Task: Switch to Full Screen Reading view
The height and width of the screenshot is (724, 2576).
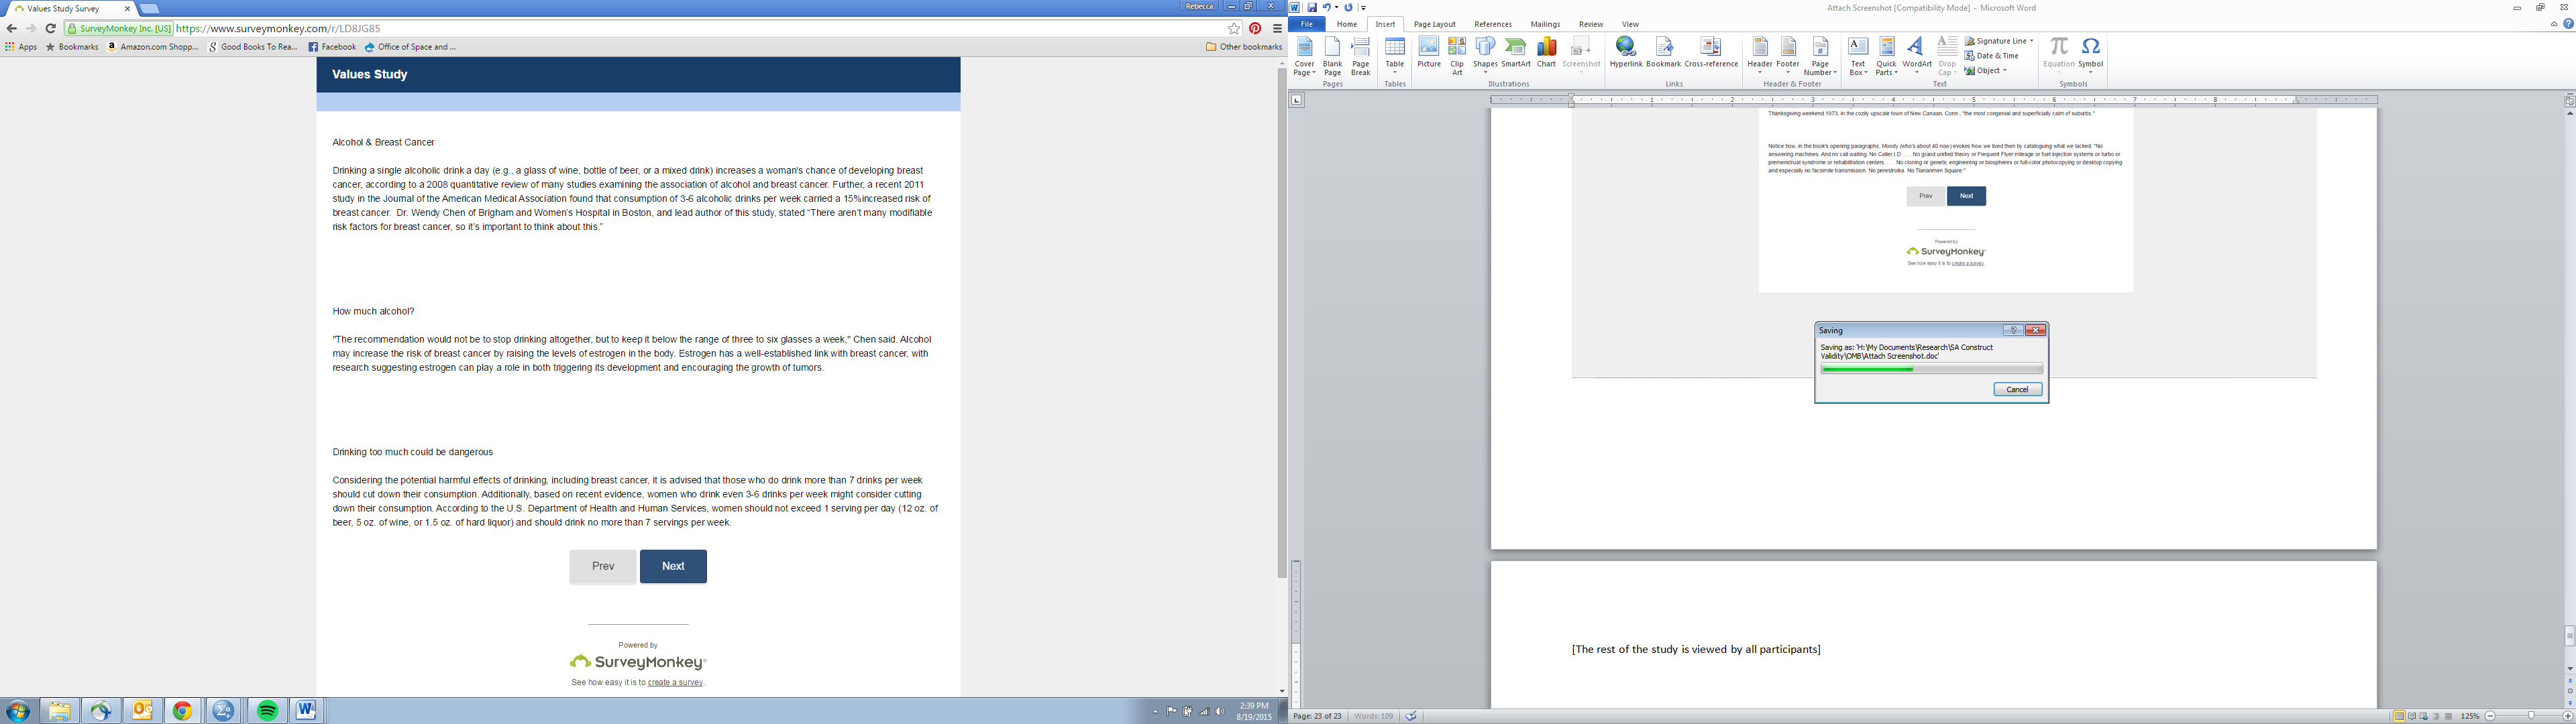Action: [2412, 716]
